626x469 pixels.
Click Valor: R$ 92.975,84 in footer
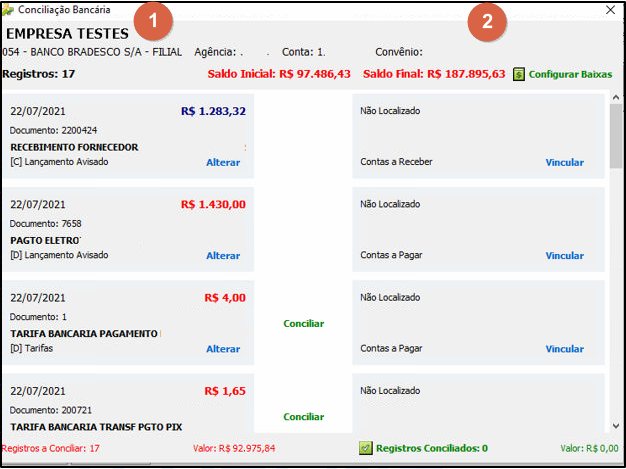(x=234, y=449)
